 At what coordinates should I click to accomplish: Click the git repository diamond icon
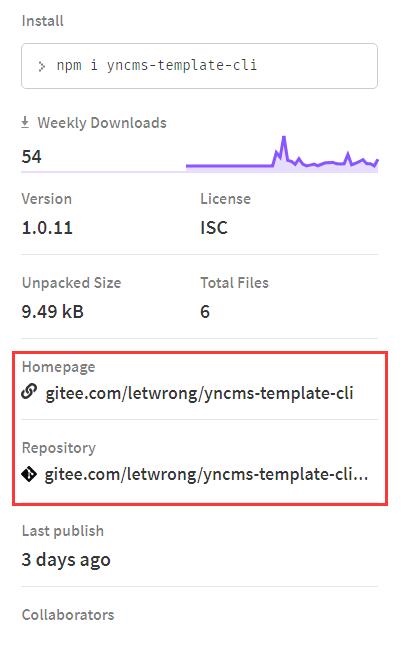[29, 474]
